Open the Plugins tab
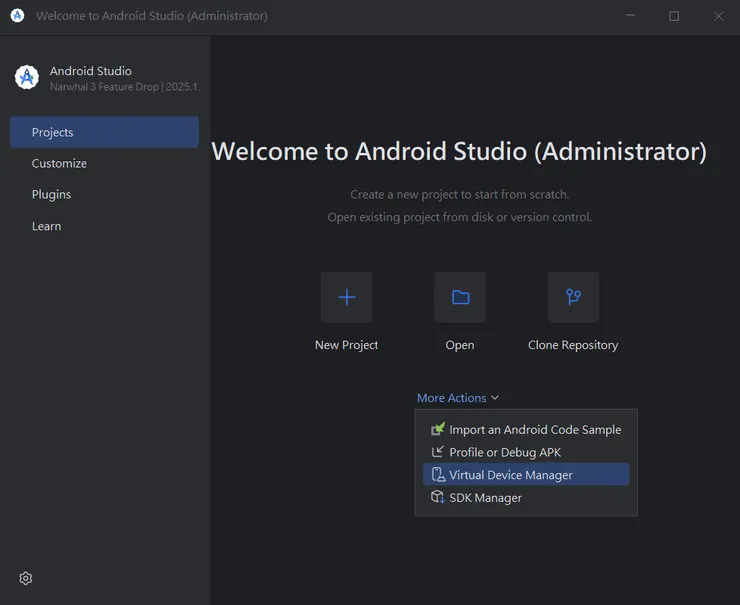740x605 pixels. 51,194
